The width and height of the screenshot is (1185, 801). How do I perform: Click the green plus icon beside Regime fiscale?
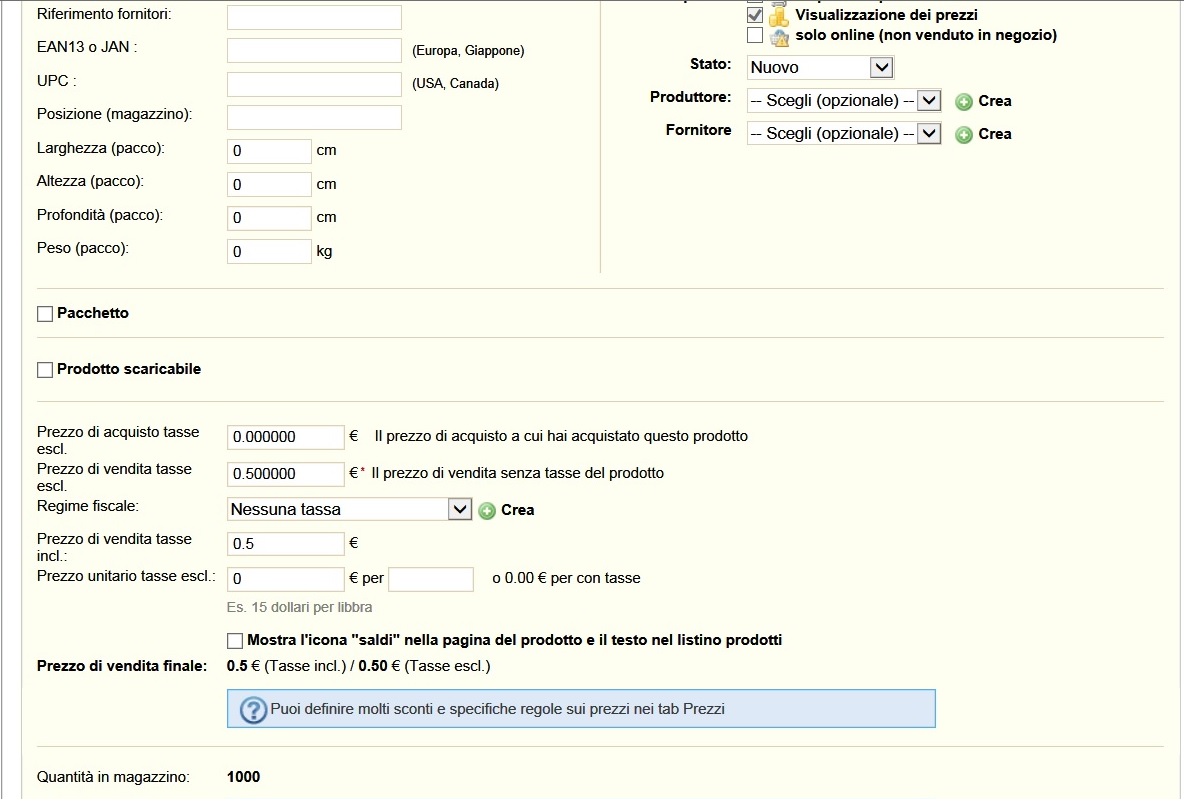tap(487, 511)
